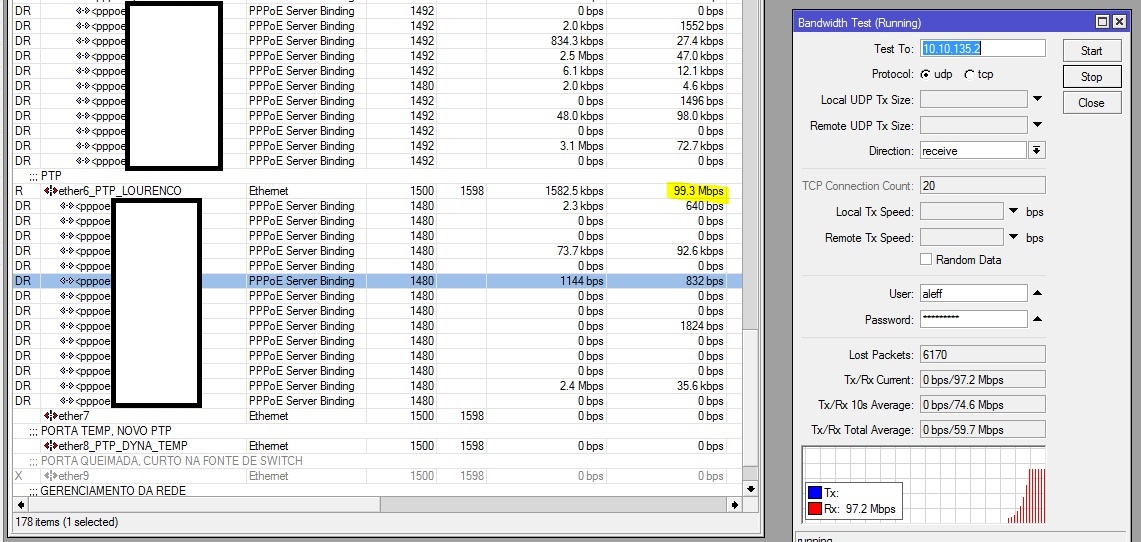1141x542 pixels.
Task: Collapse the Password field with up arrow
Action: [1037, 319]
